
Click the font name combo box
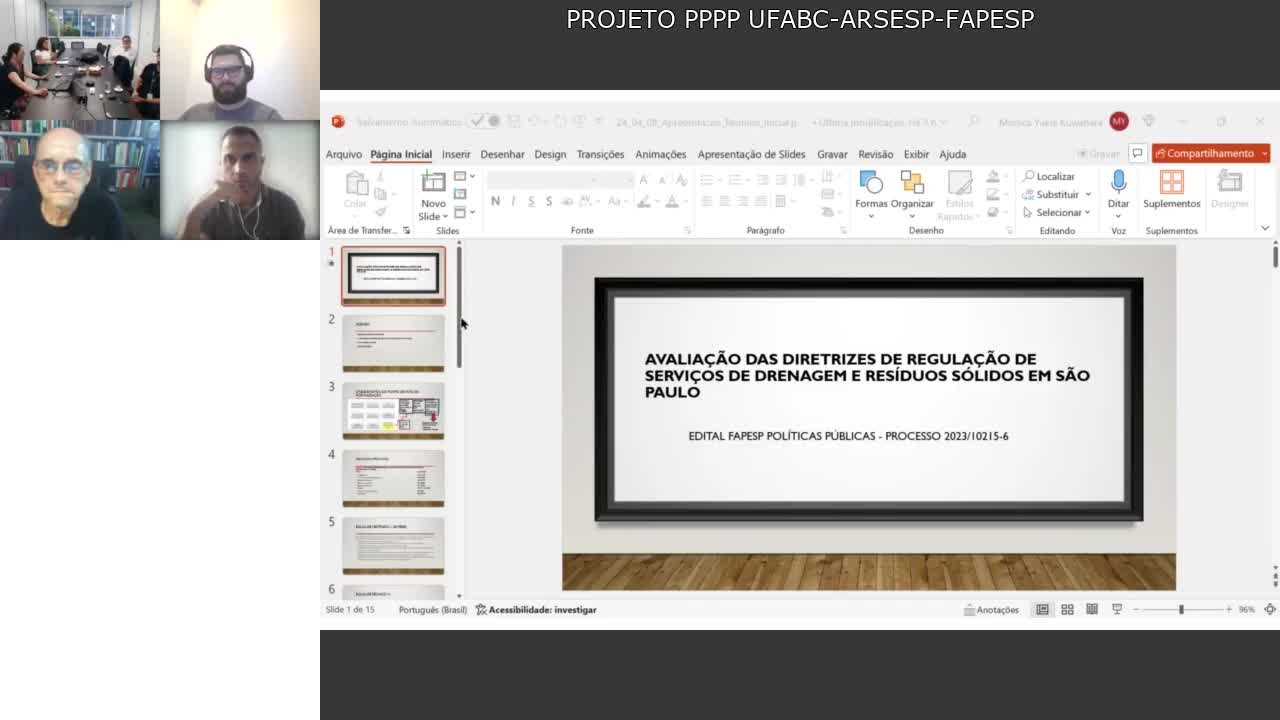pos(544,179)
